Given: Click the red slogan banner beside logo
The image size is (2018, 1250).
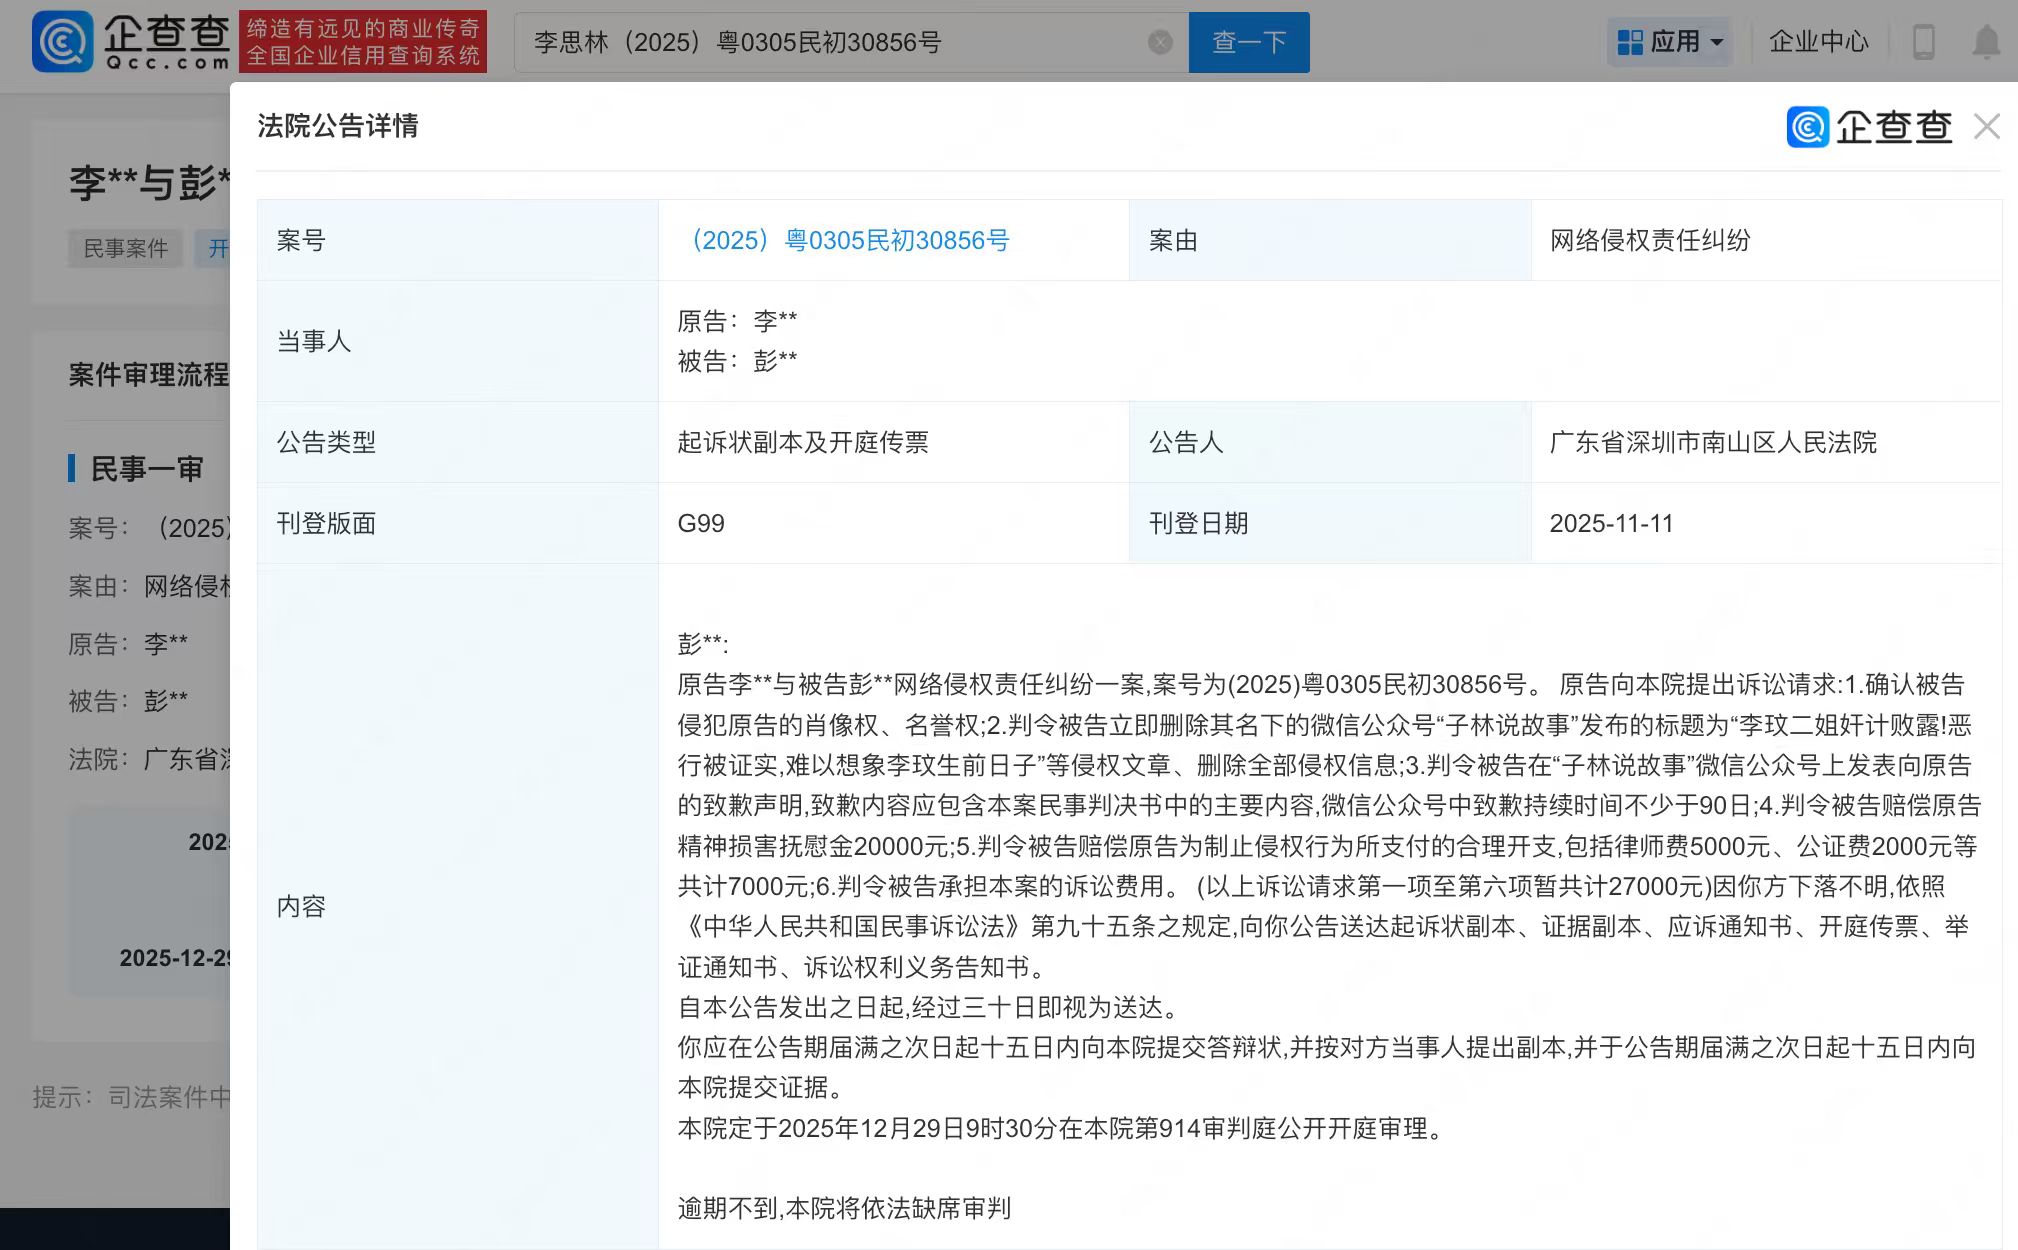Looking at the screenshot, I should 363,42.
